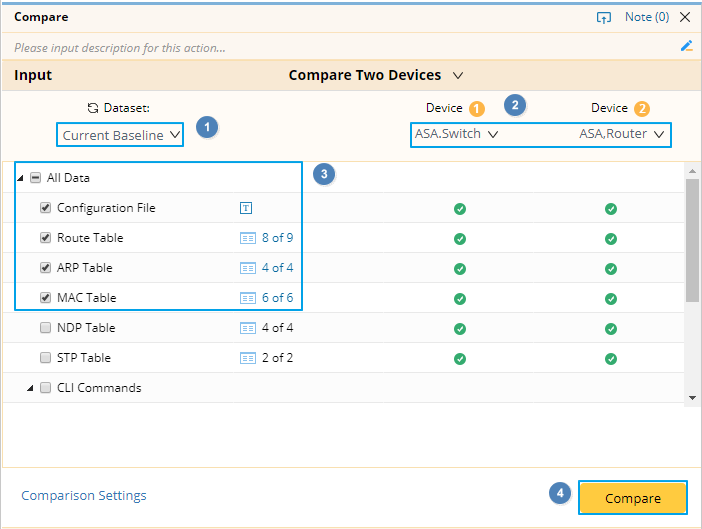702x529 pixels.
Task: Click the STP Table list icon
Action: pyautogui.click(x=248, y=358)
